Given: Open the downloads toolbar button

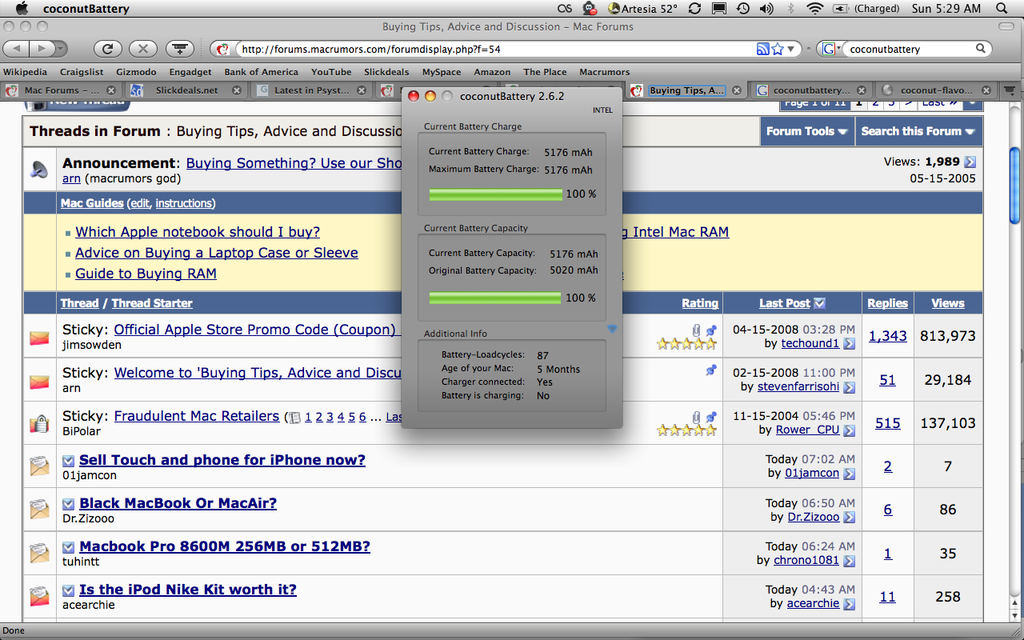Looking at the screenshot, I should (180, 48).
